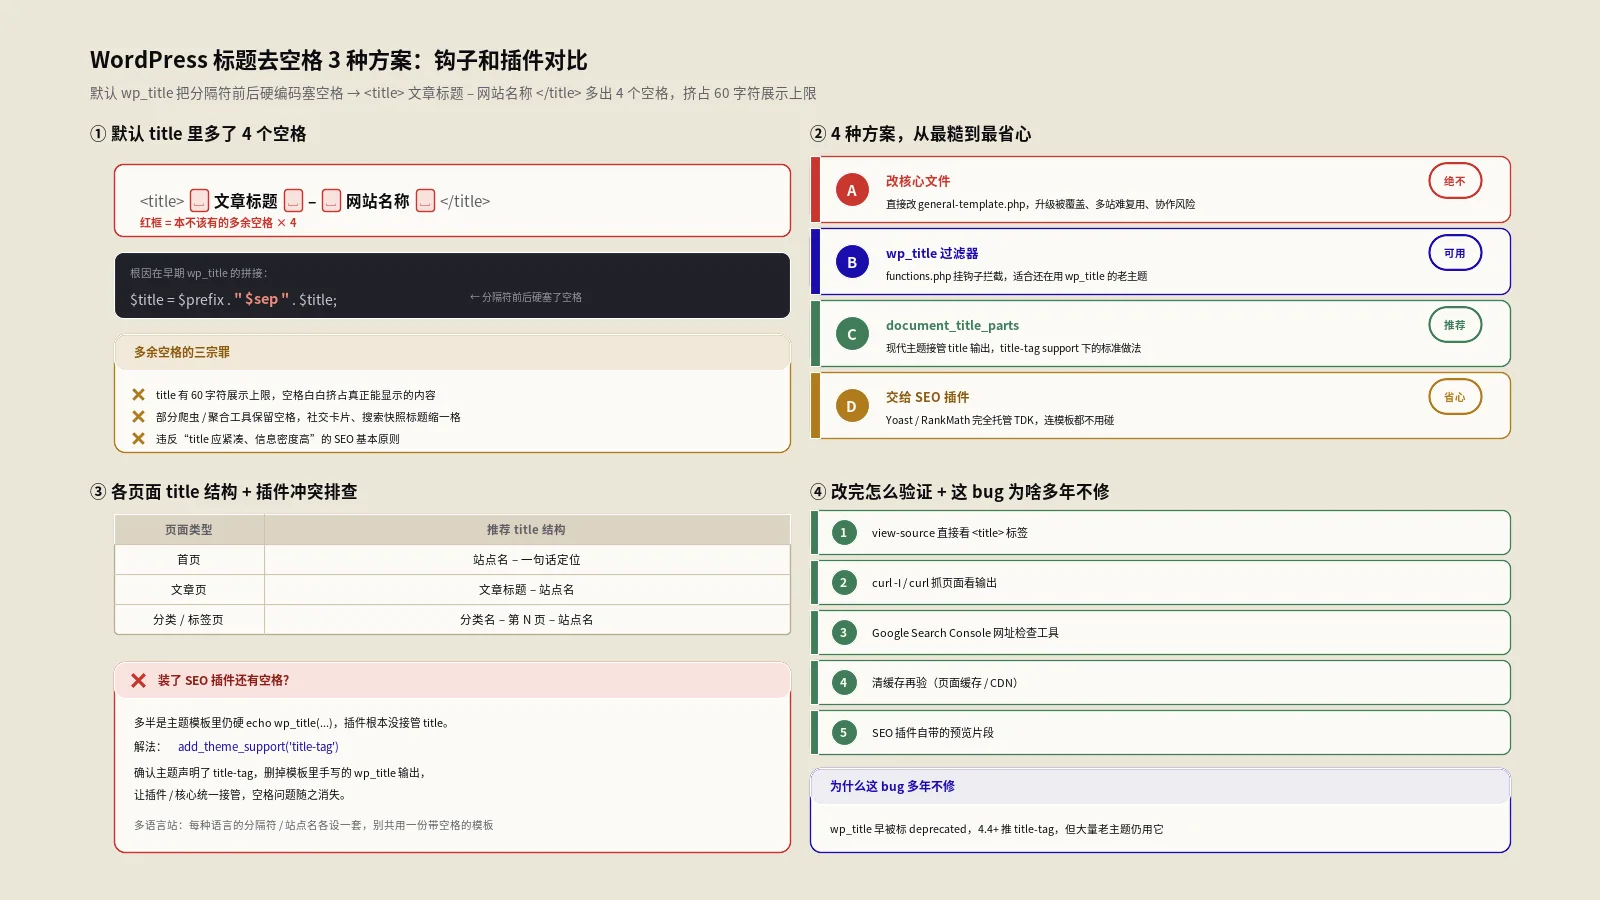Click the 根因在早期 wp_title 的拼接 caption
The height and width of the screenshot is (900, 1600).
(199, 273)
